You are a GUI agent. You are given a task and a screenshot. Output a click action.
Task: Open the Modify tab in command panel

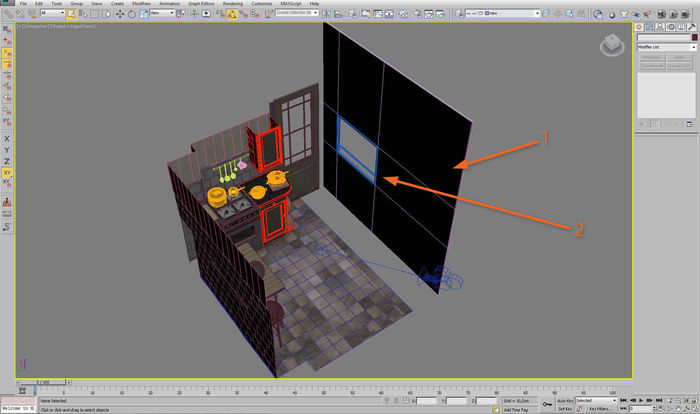coord(650,27)
